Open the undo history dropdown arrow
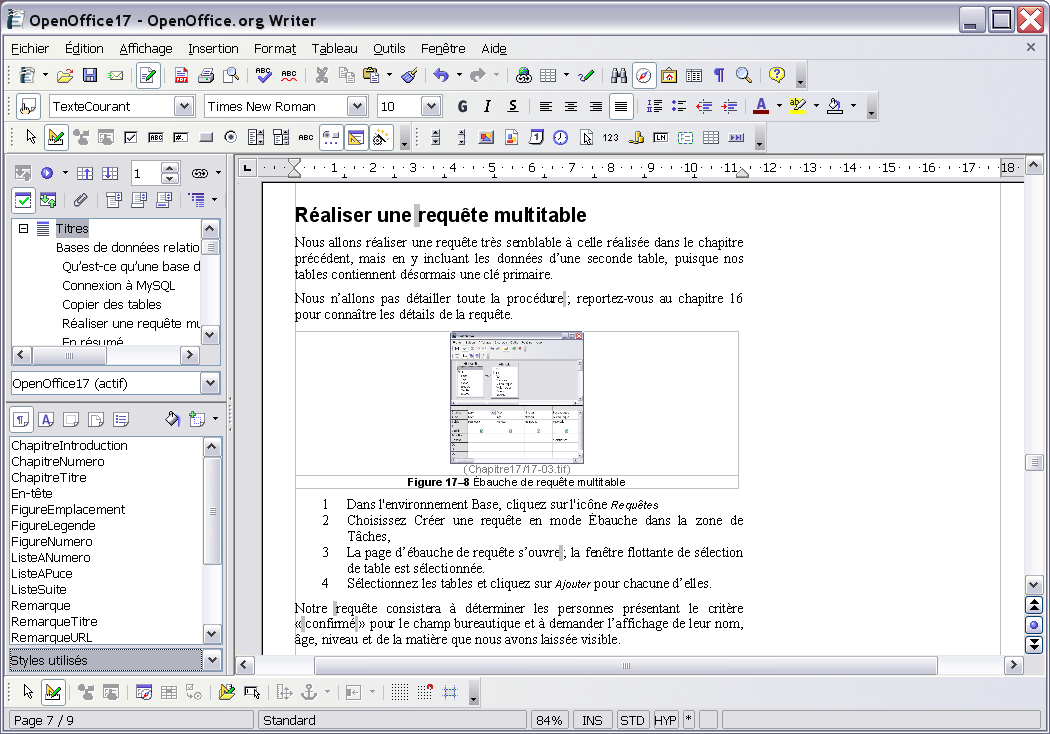Screen dimensions: 1050x734 click(459, 75)
